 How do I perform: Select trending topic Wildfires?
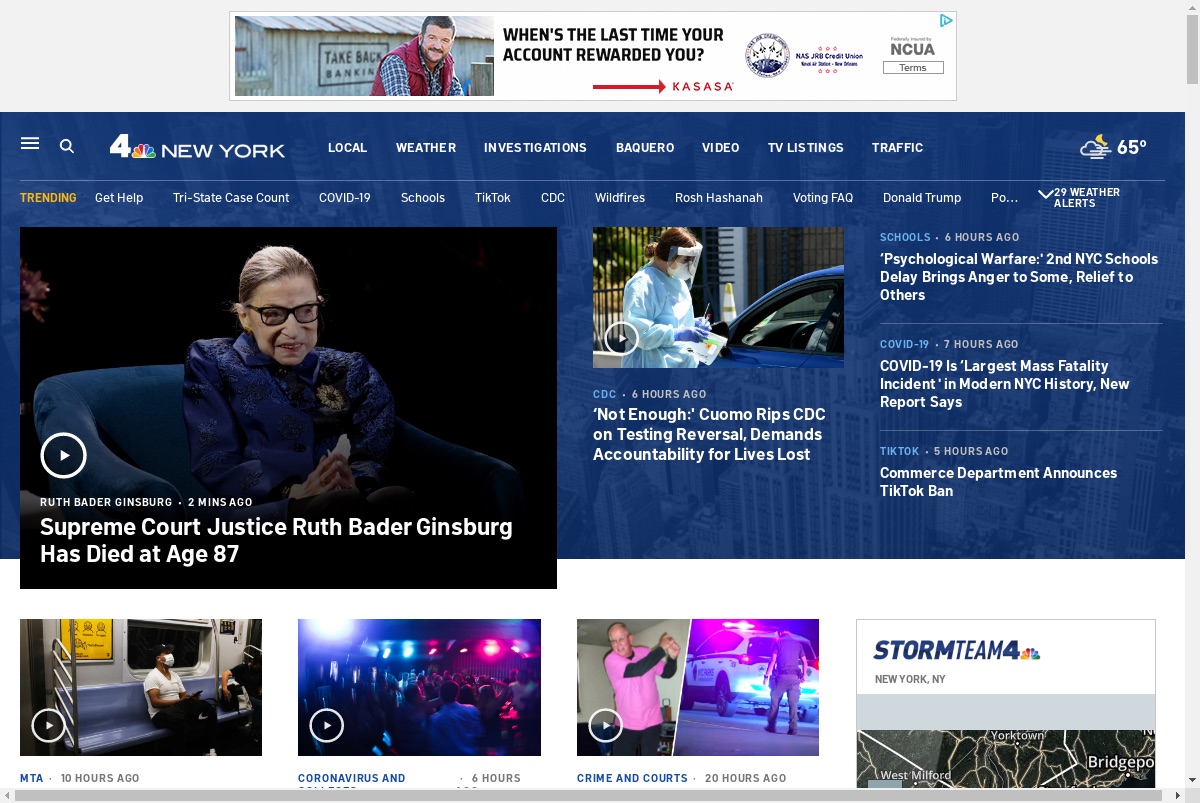pos(620,198)
